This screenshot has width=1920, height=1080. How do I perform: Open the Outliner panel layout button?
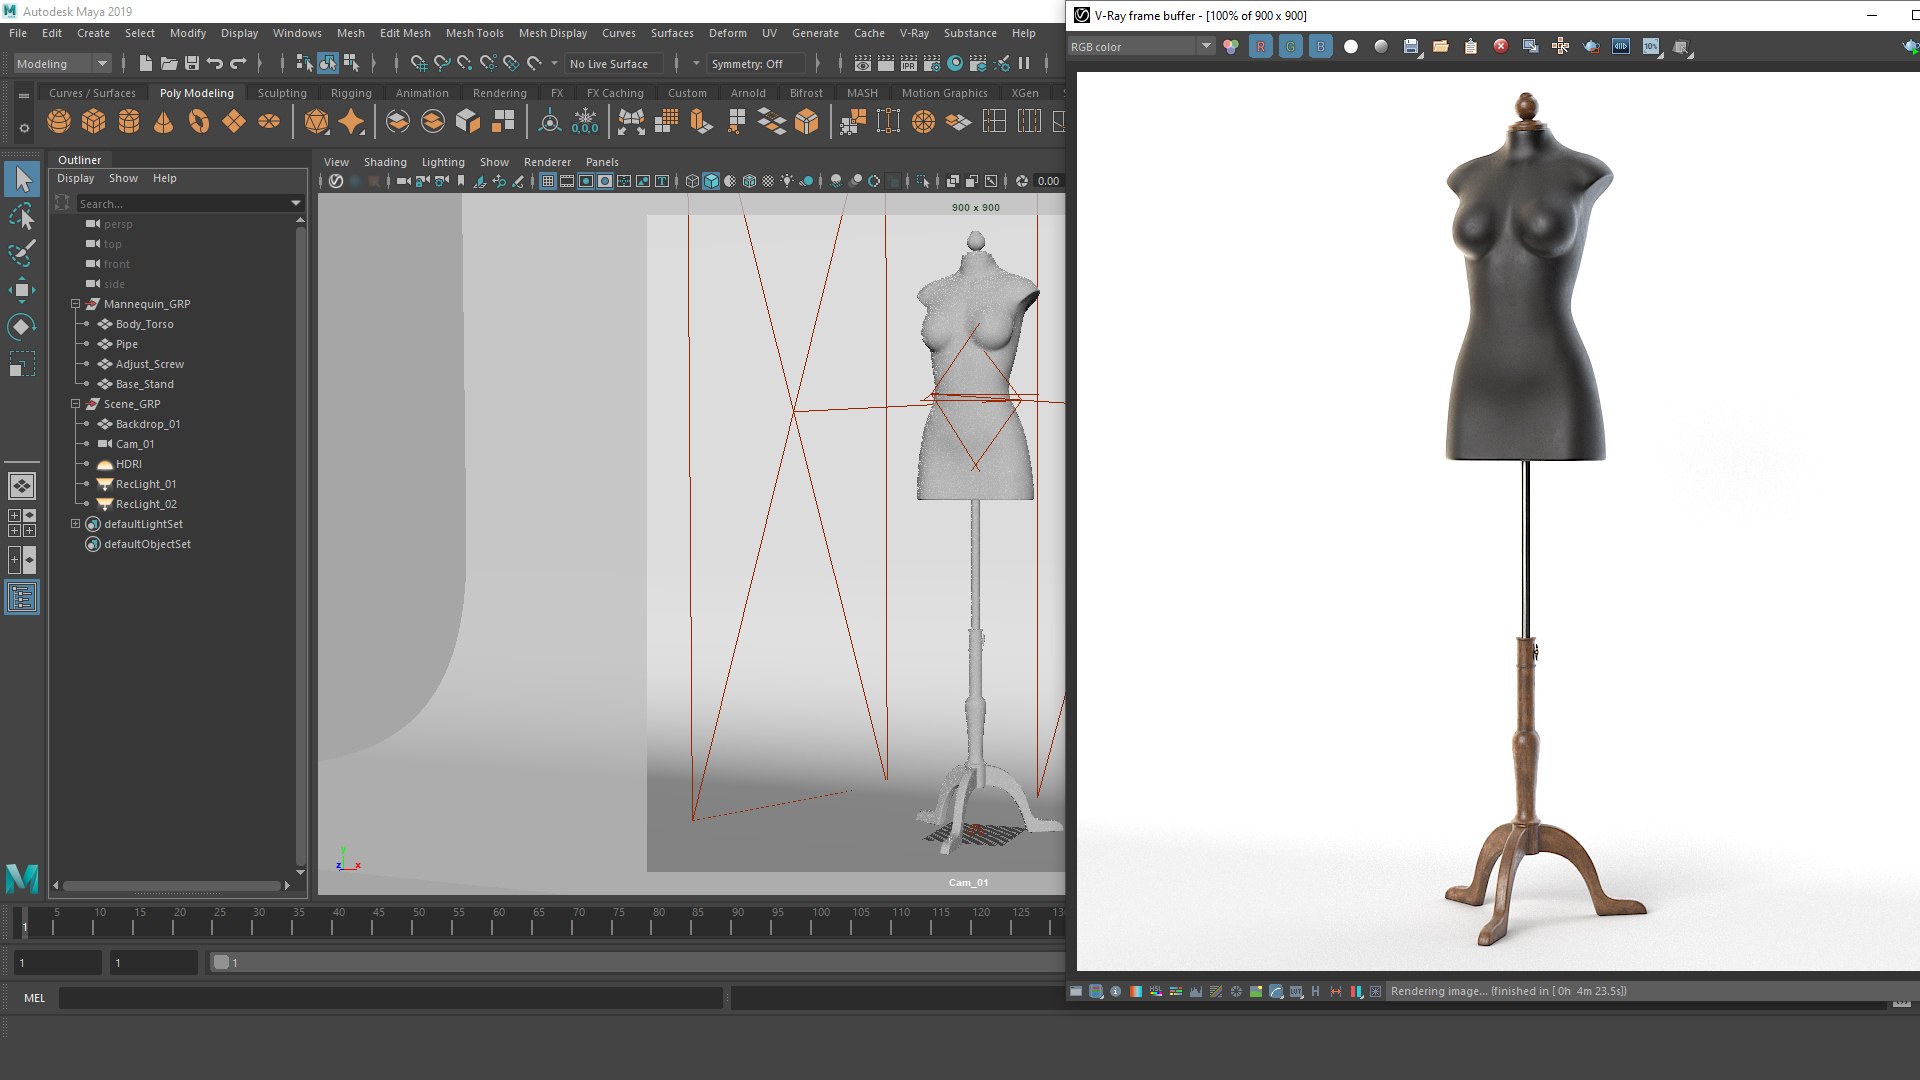coord(22,598)
